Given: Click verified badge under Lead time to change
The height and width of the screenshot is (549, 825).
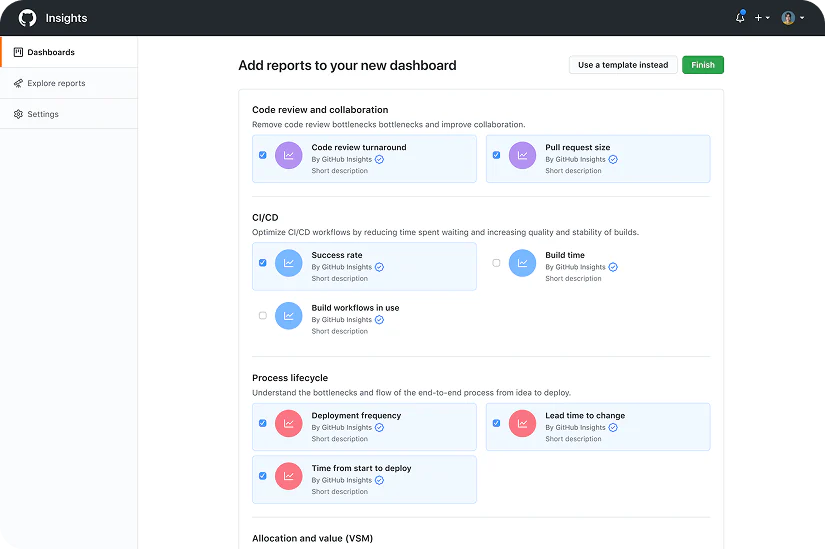Looking at the screenshot, I should pos(613,427).
